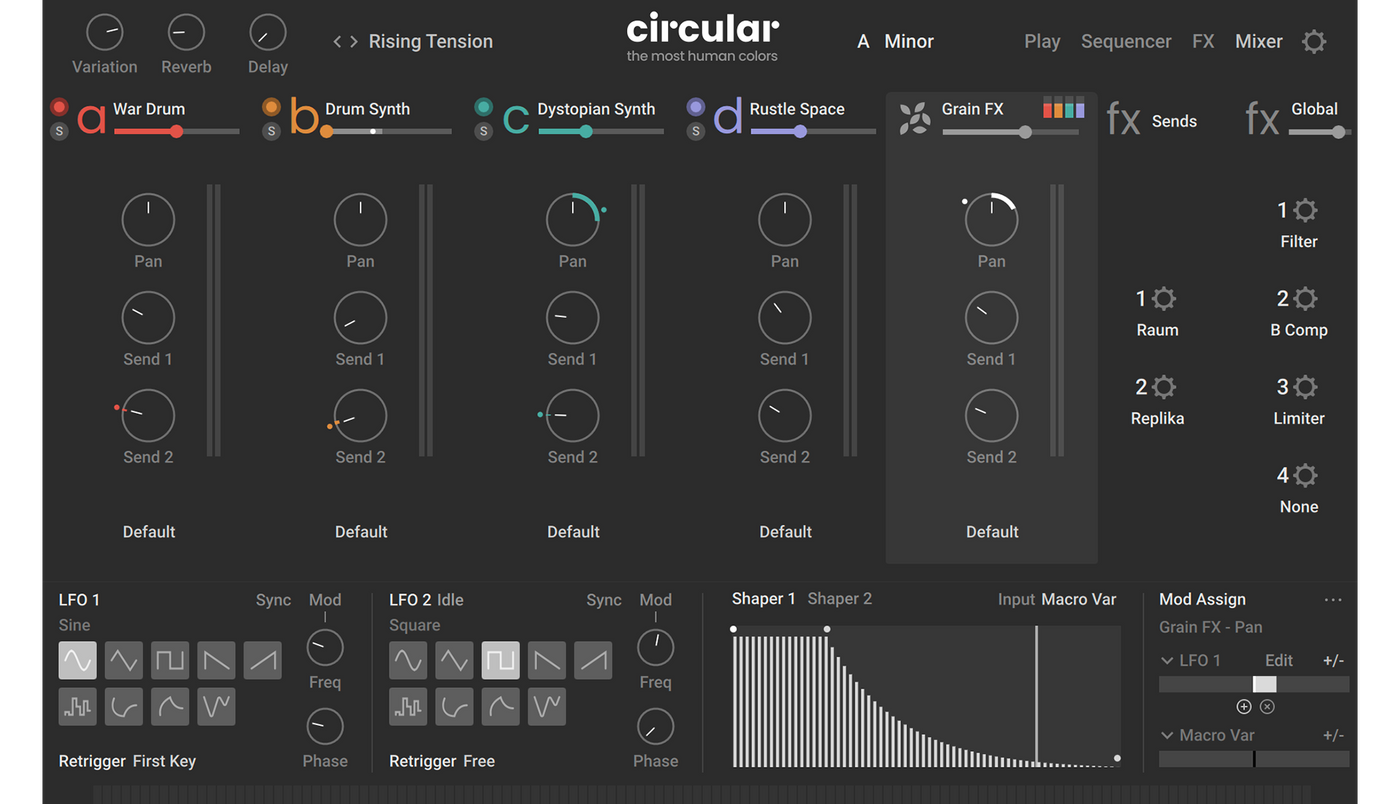Open the B Comp effect gear
The height and width of the screenshot is (804, 1400).
click(1305, 298)
